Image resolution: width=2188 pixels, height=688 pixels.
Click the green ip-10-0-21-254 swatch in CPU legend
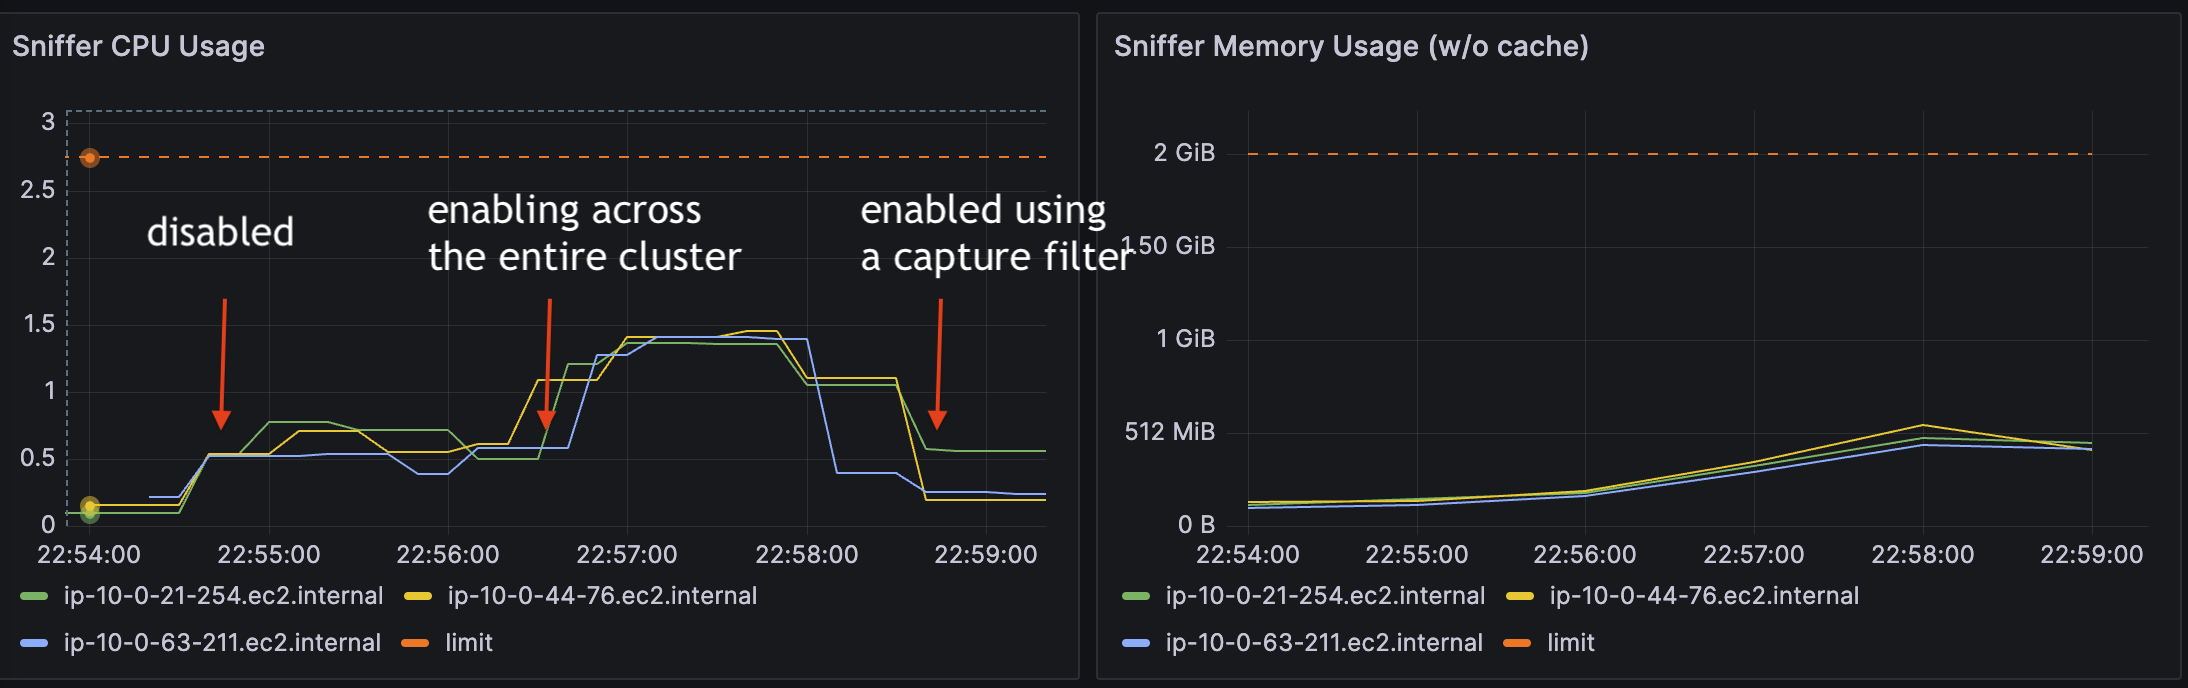(34, 597)
